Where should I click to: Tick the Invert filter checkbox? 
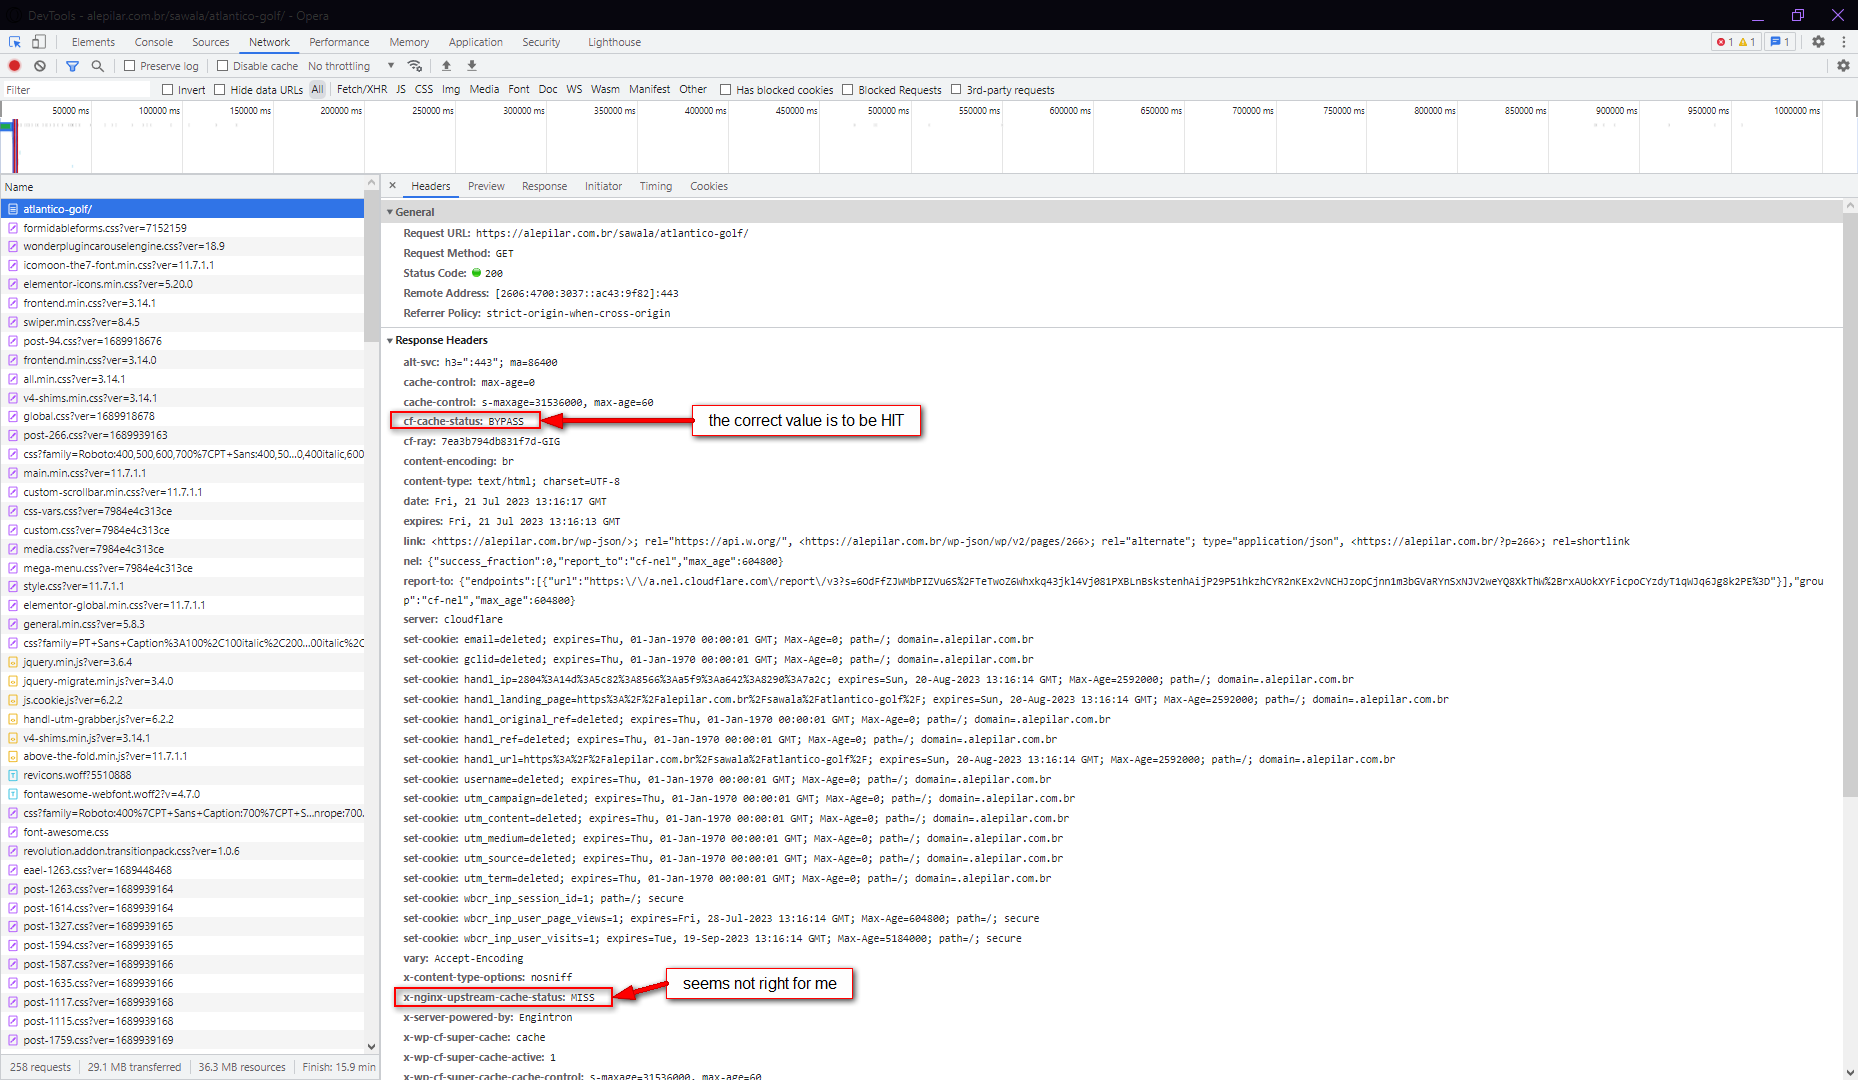pos(168,90)
